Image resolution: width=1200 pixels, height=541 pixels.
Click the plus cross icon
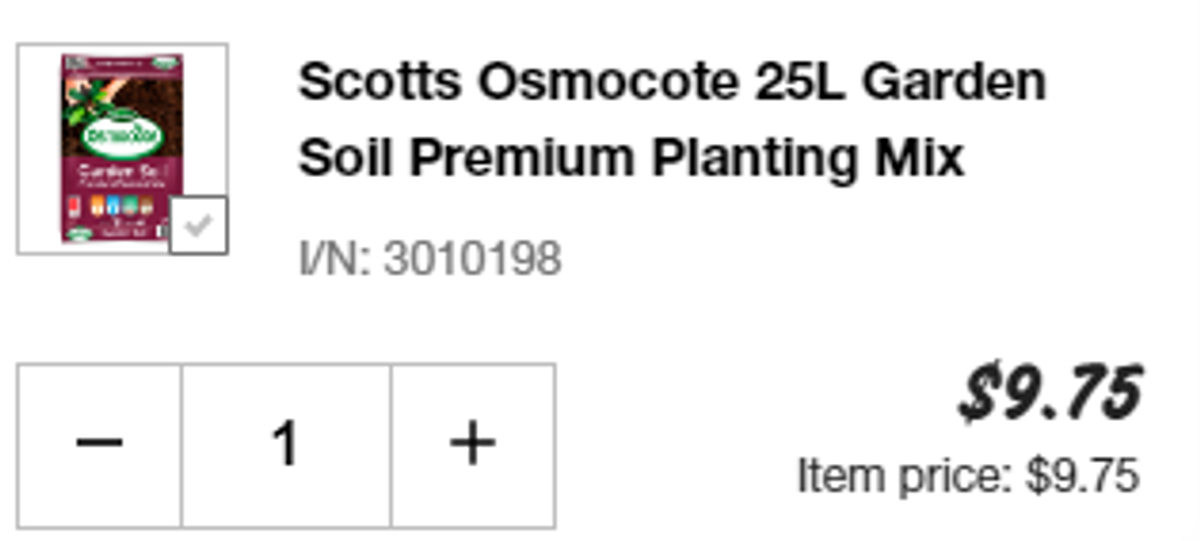click(473, 443)
